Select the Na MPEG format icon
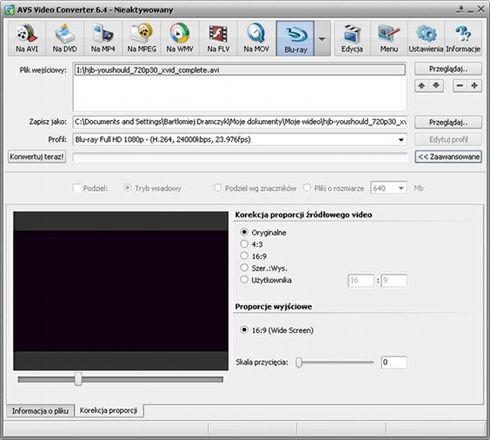490x440 pixels. 142,38
